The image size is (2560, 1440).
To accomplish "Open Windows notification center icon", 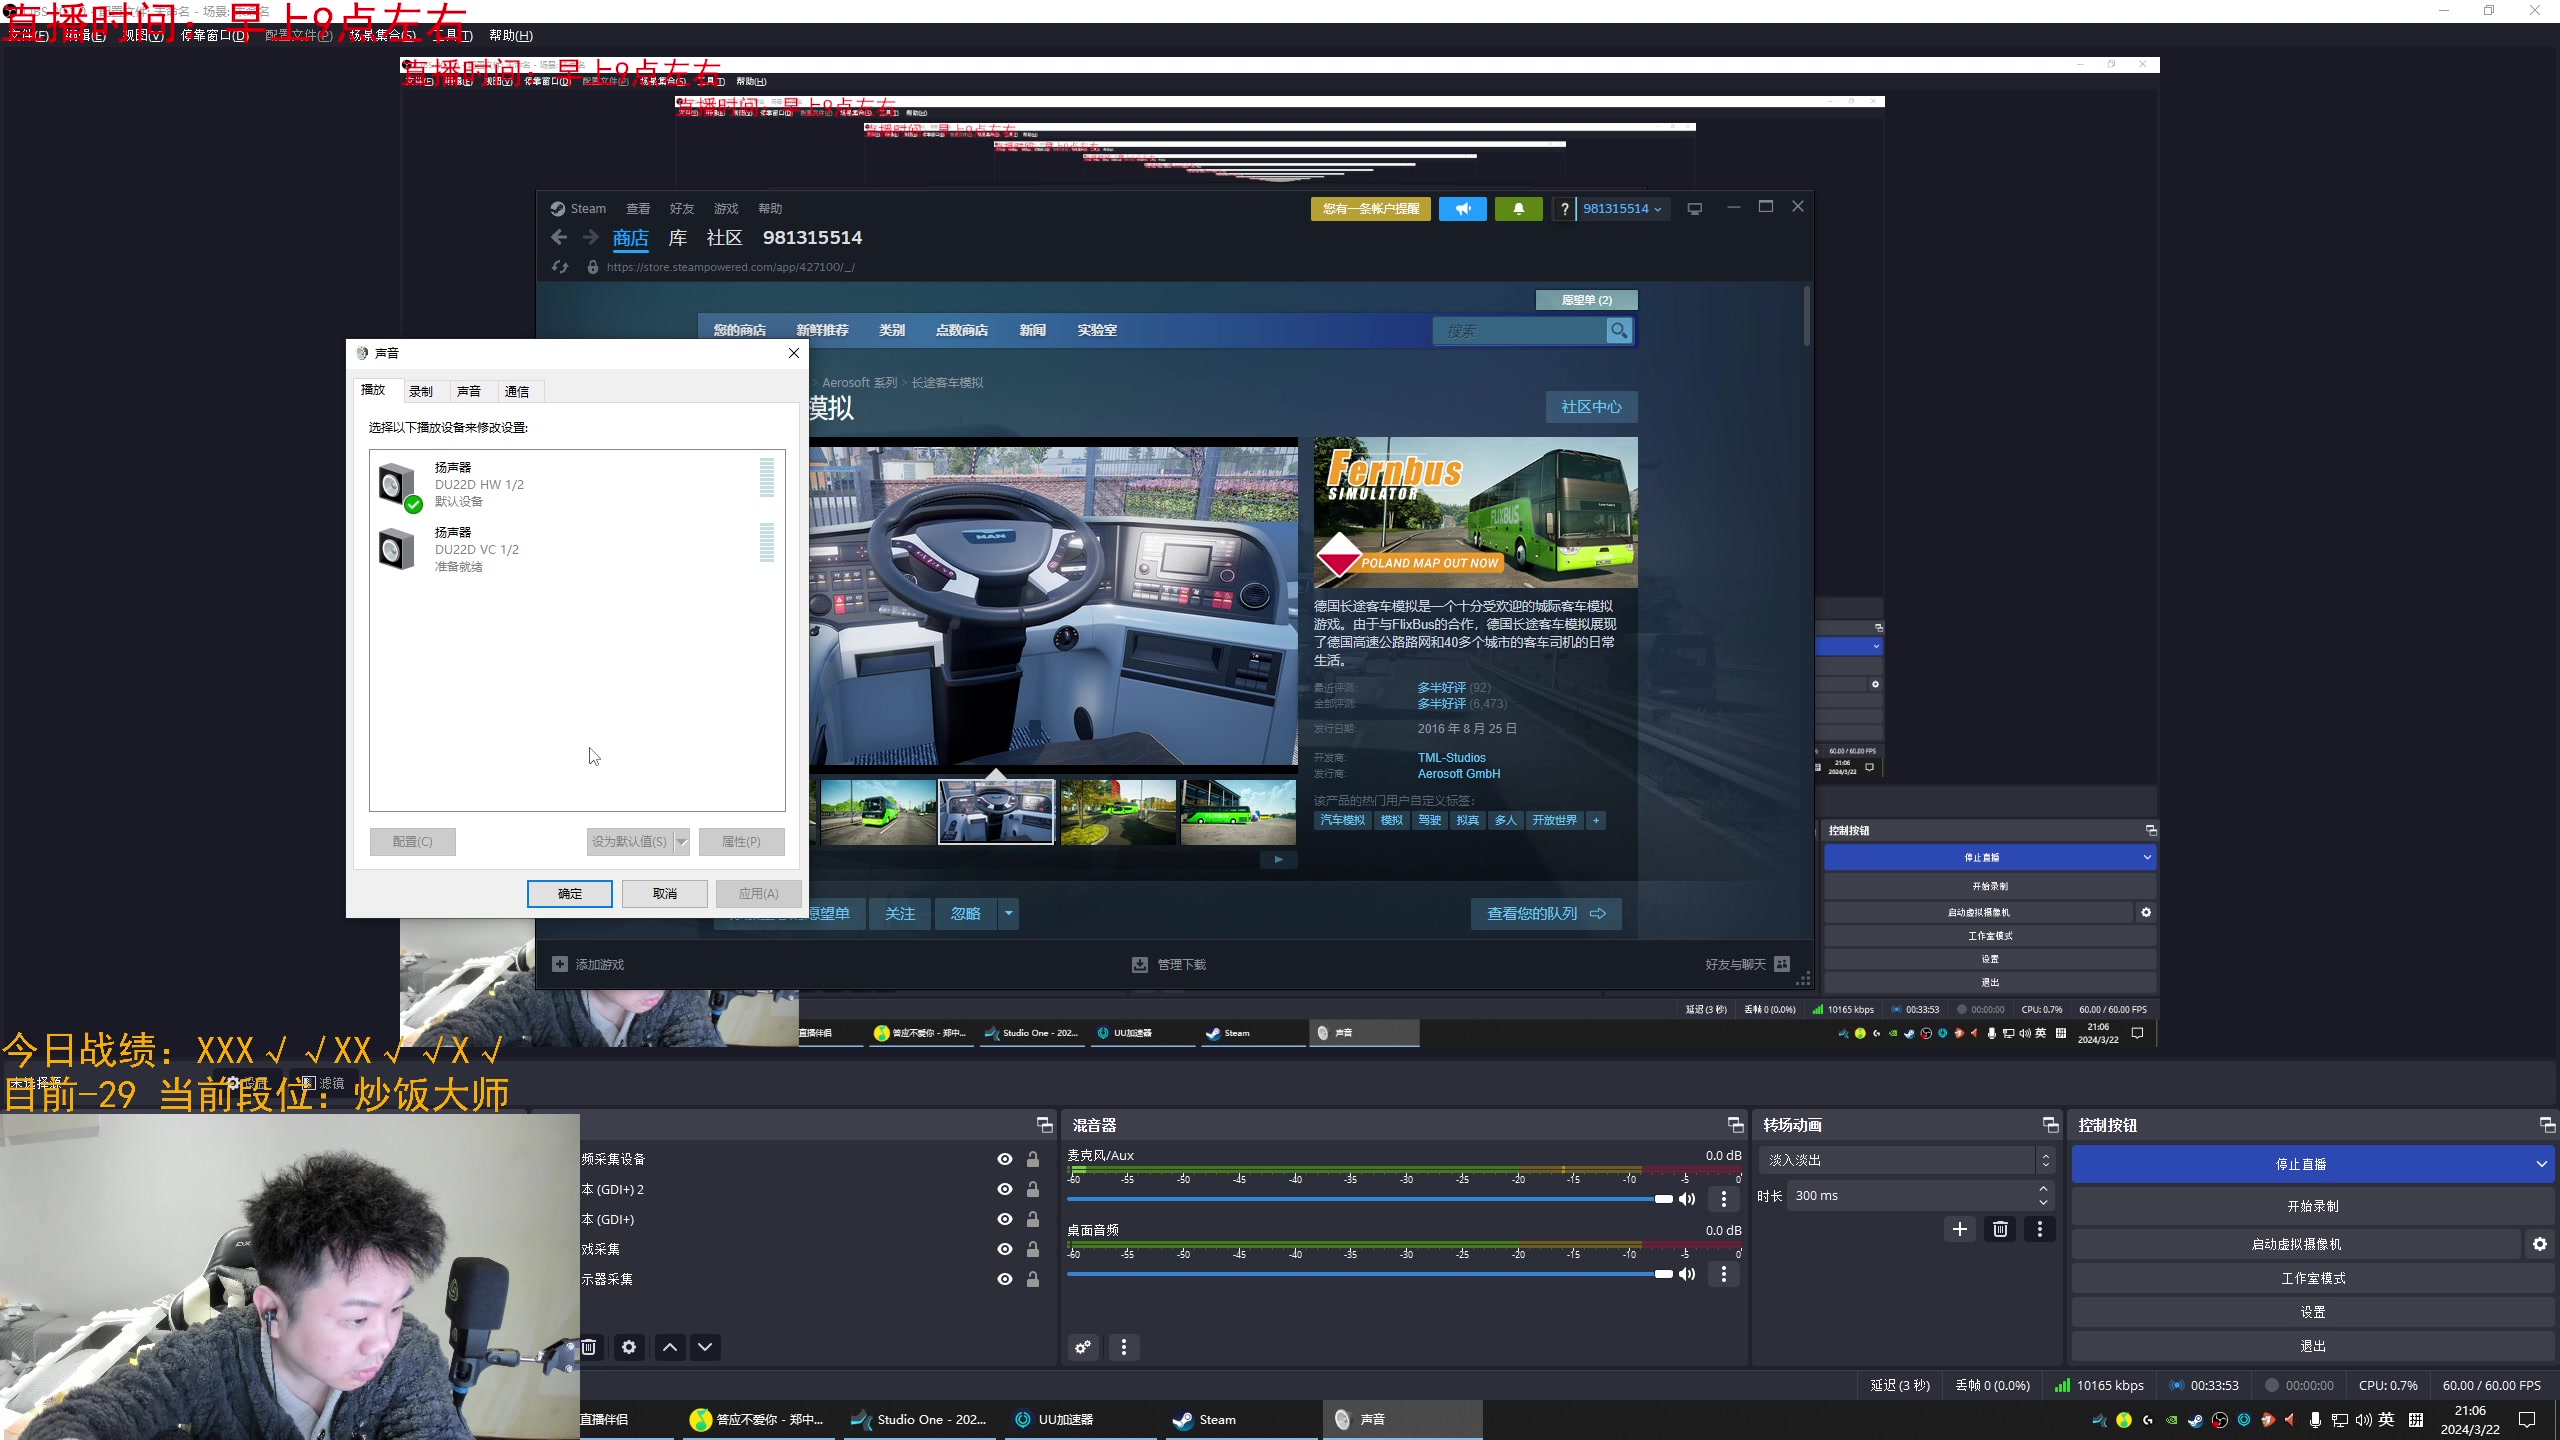I will 2527,1420.
